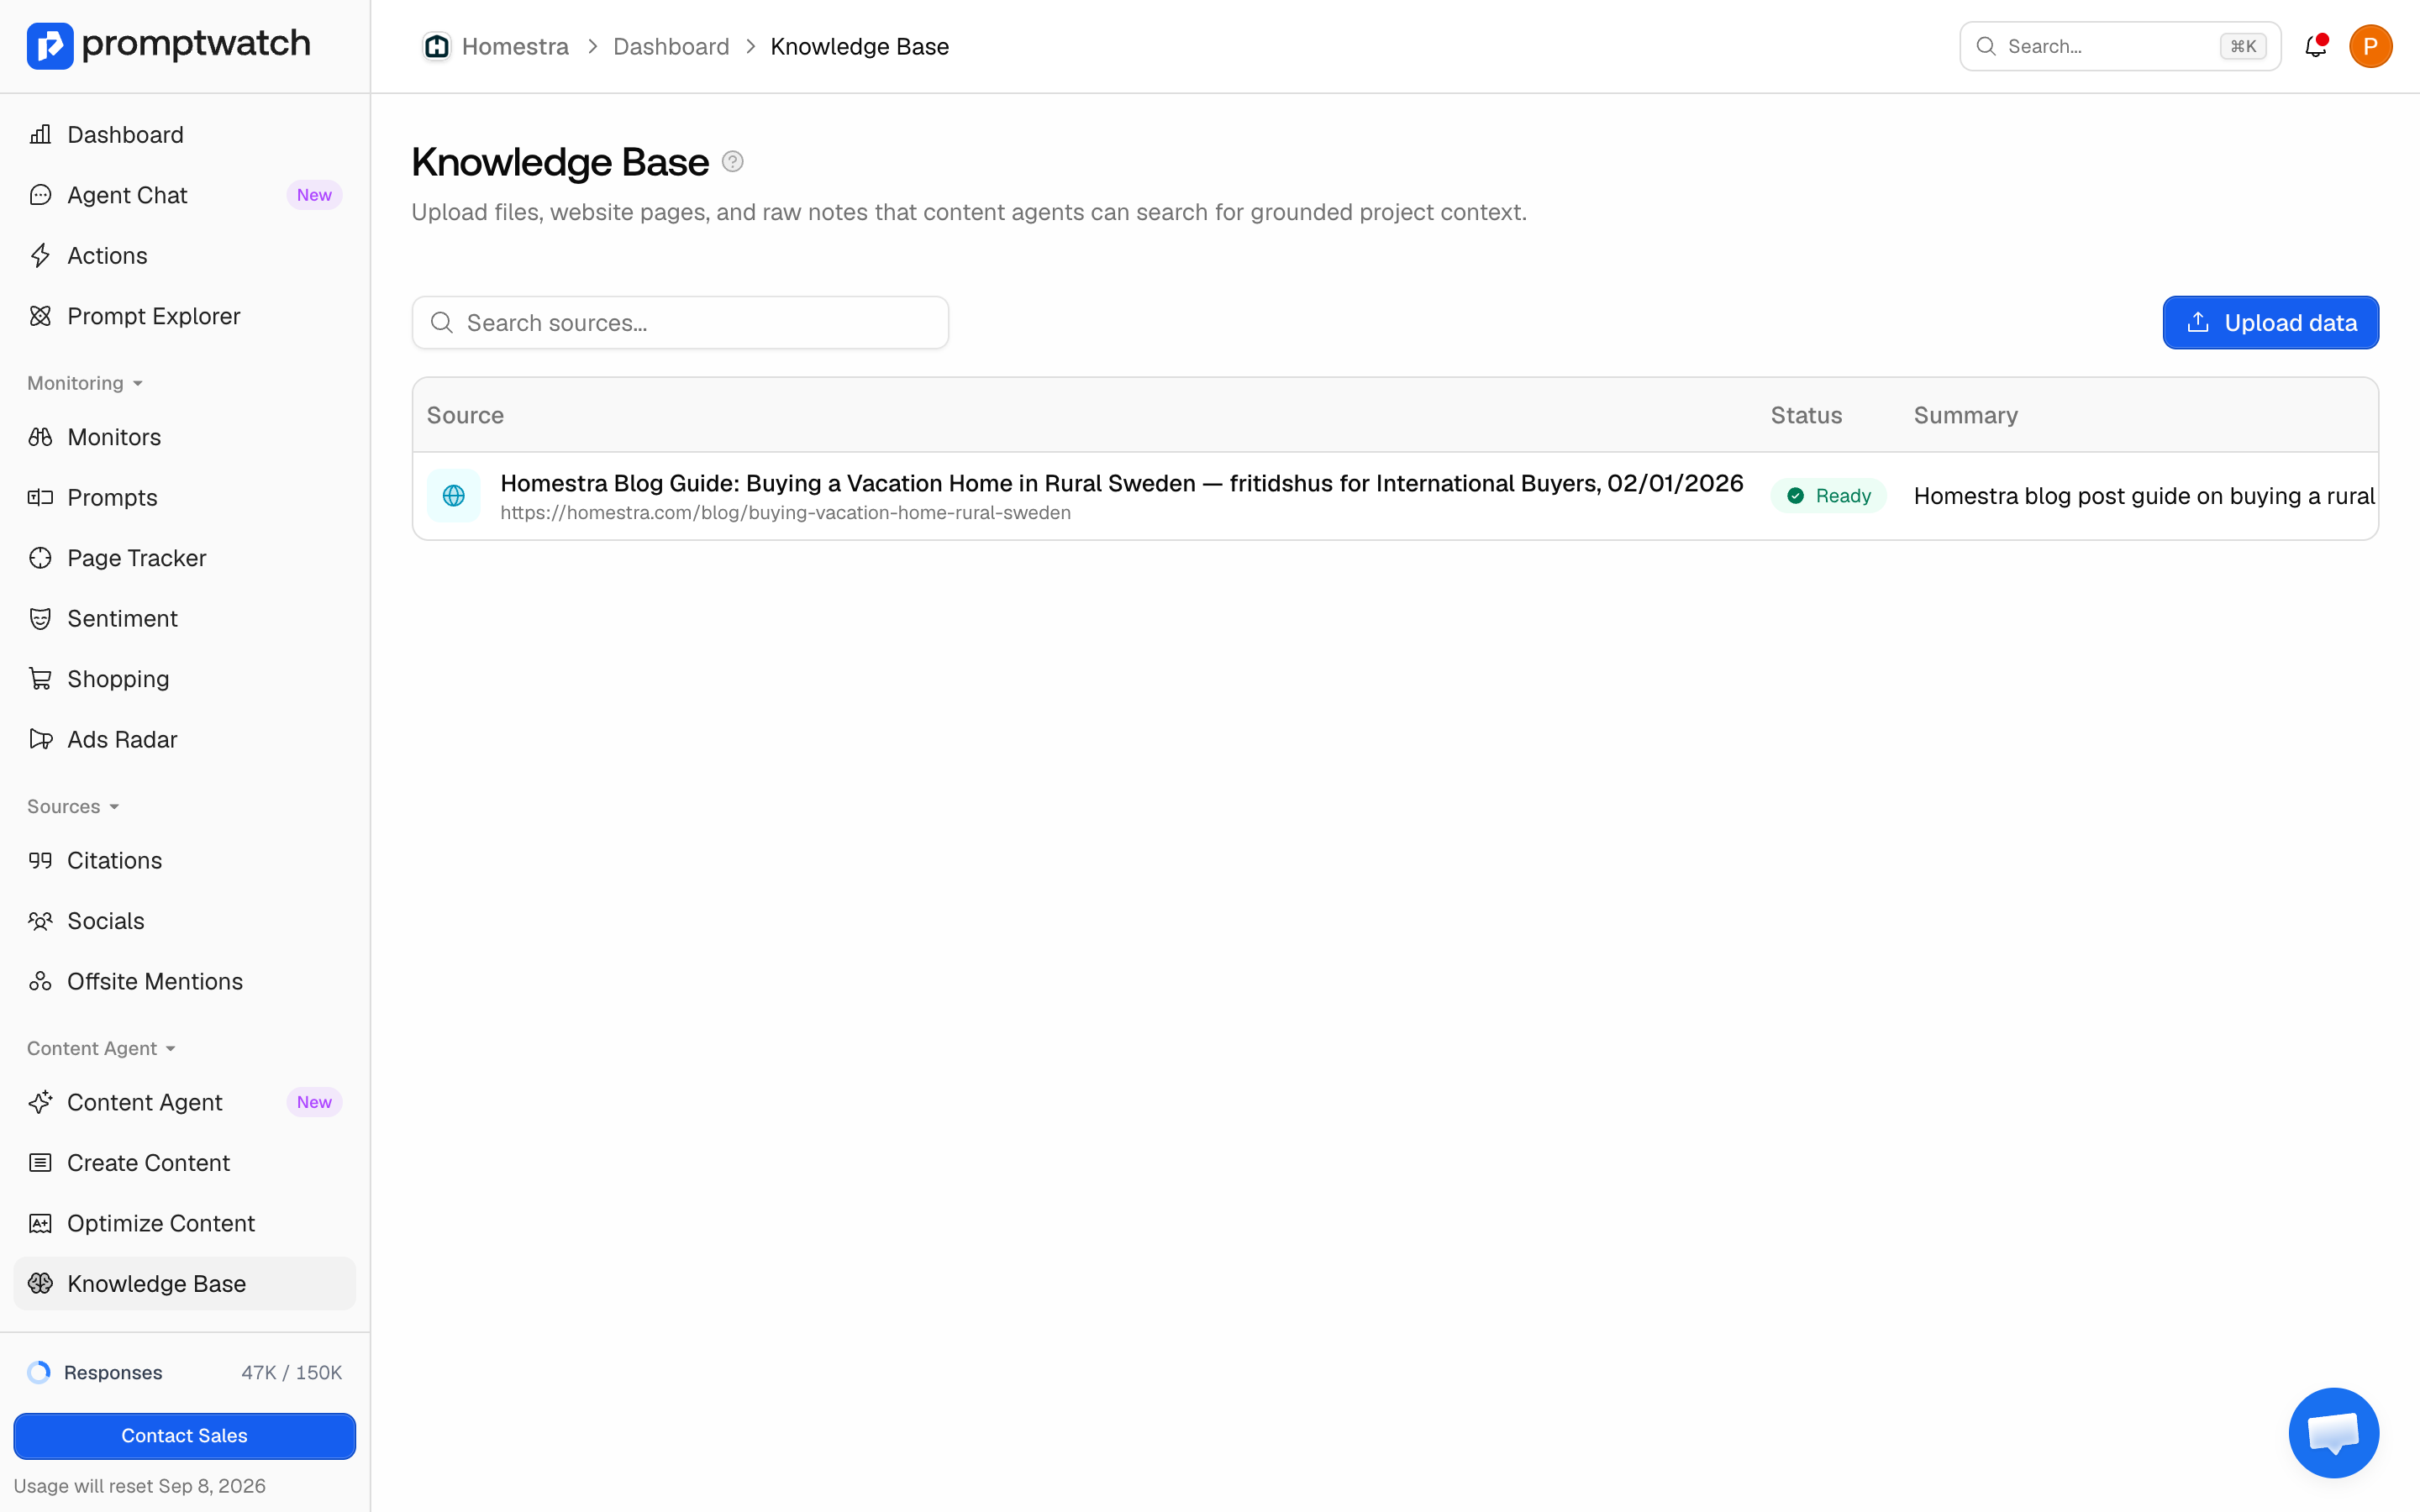Click the Knowledge Base help question icon

pyautogui.click(x=733, y=162)
